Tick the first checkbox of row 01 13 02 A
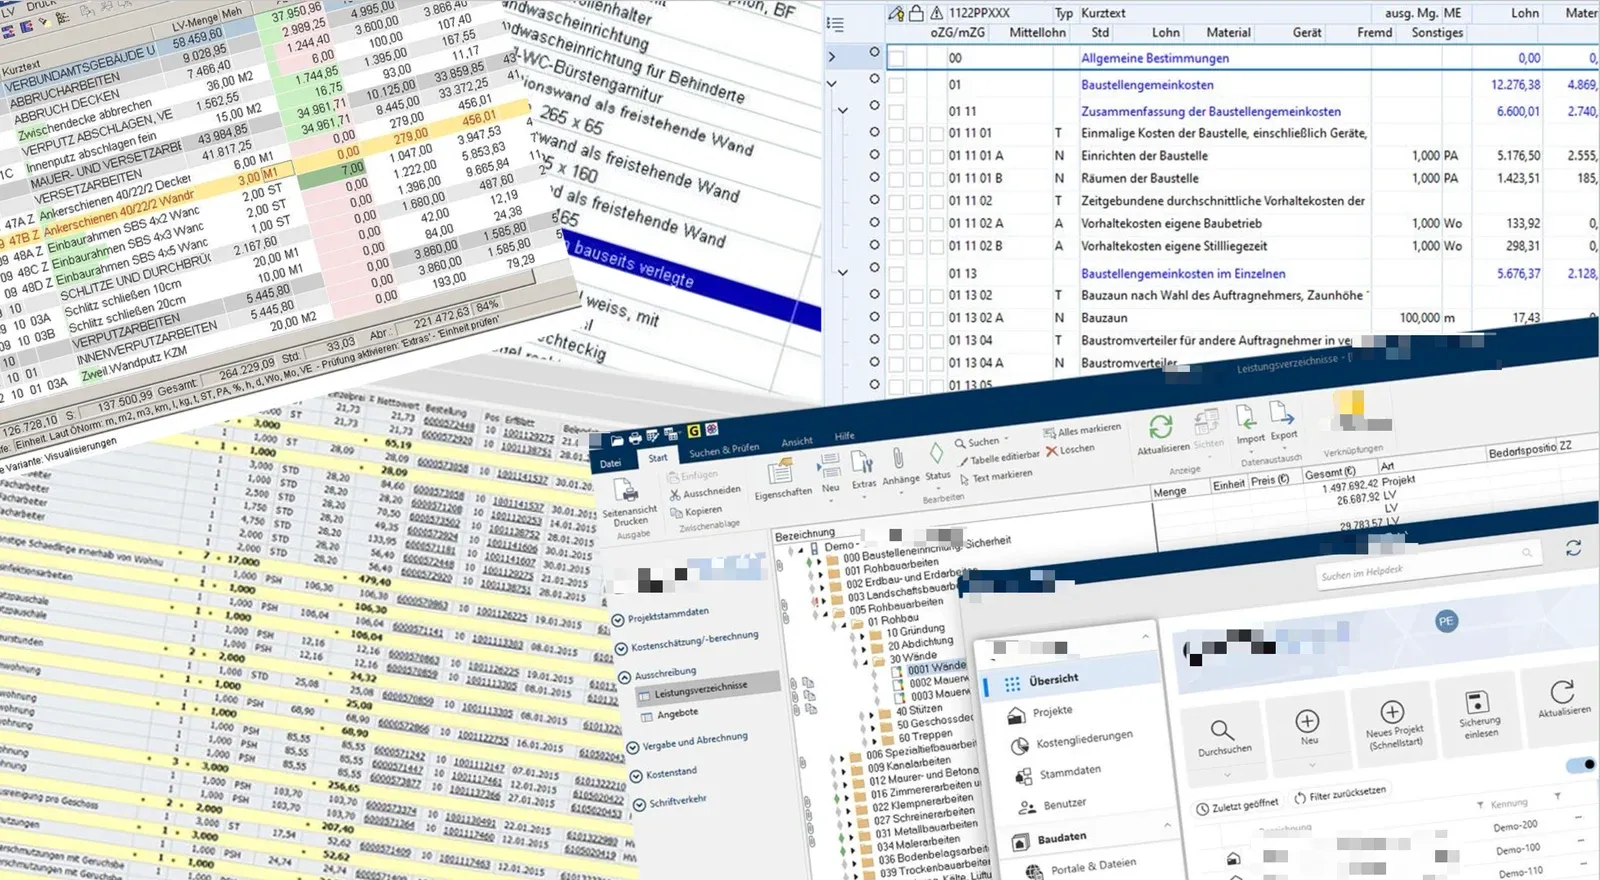Screen dimensions: 1600x880 [896, 318]
